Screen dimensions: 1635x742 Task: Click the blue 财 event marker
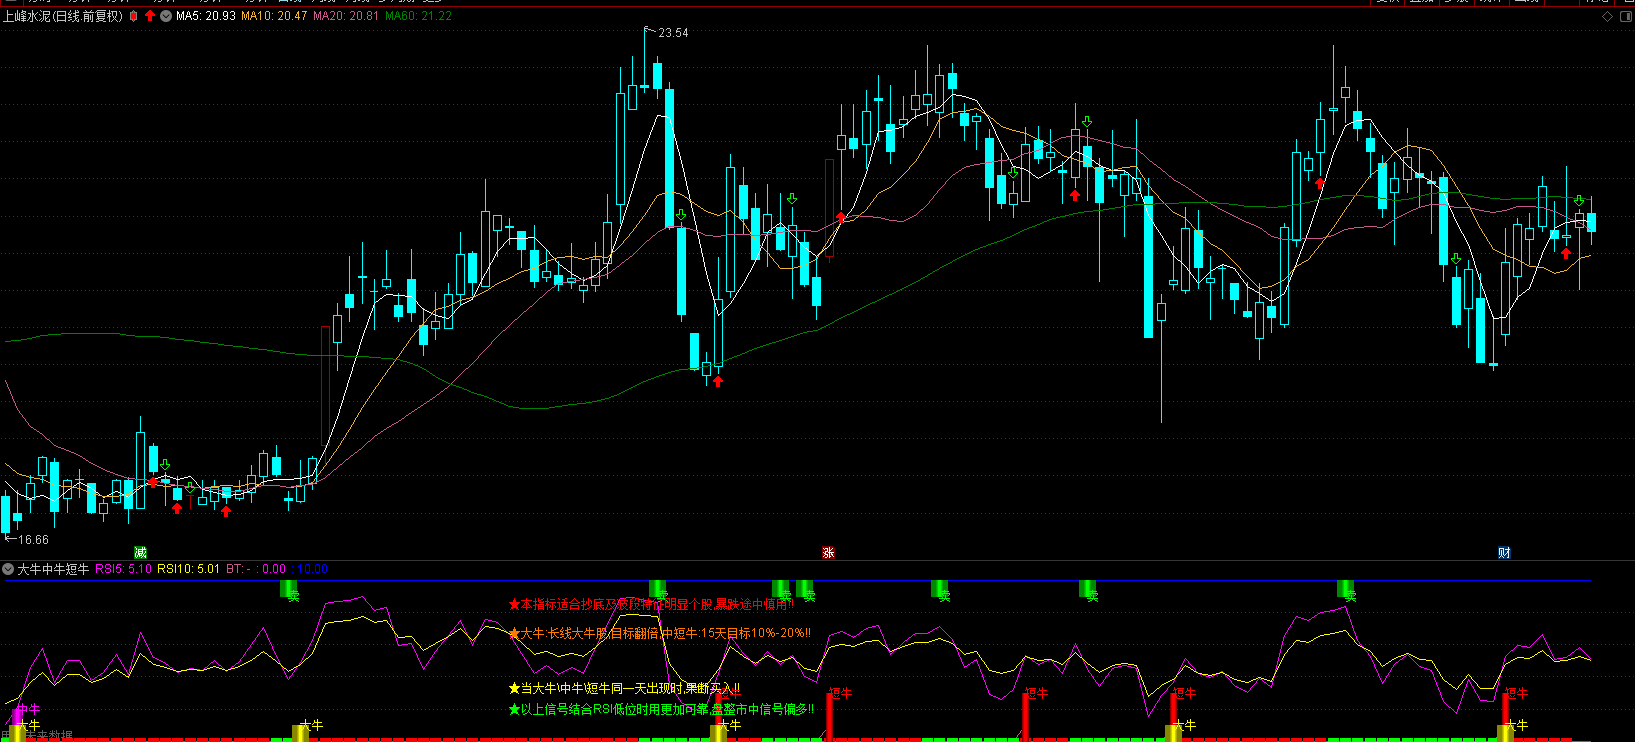(1504, 552)
